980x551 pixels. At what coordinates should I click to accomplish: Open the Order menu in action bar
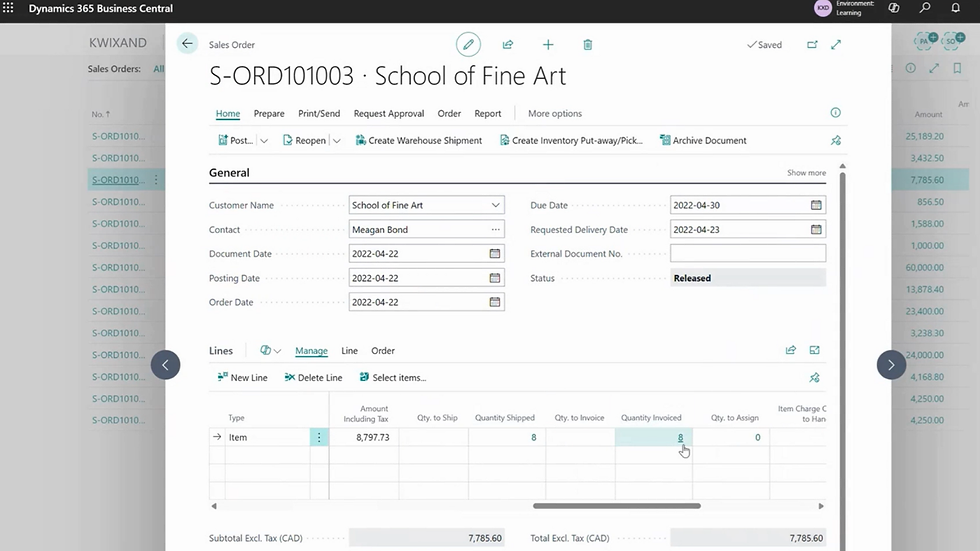(449, 114)
